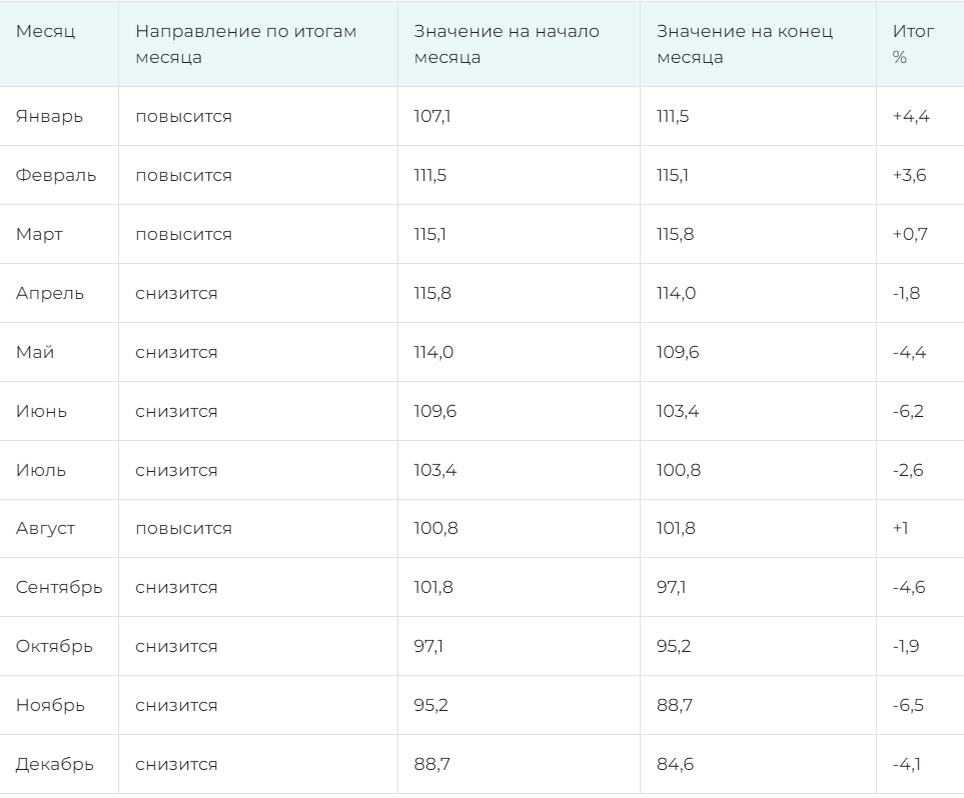Click the "Направление по итогам месяца" header
The image size is (964, 798).
[245, 44]
